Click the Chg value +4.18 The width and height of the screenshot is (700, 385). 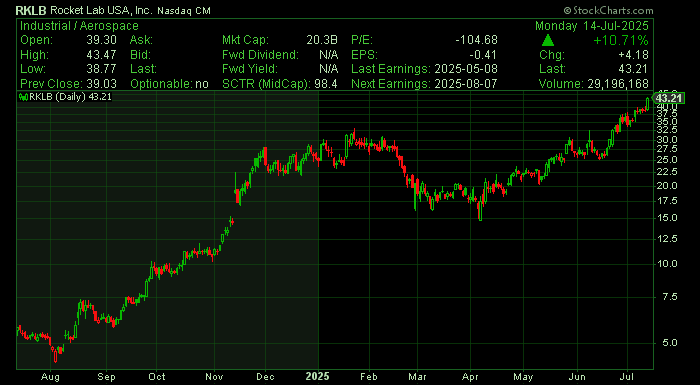click(x=633, y=55)
